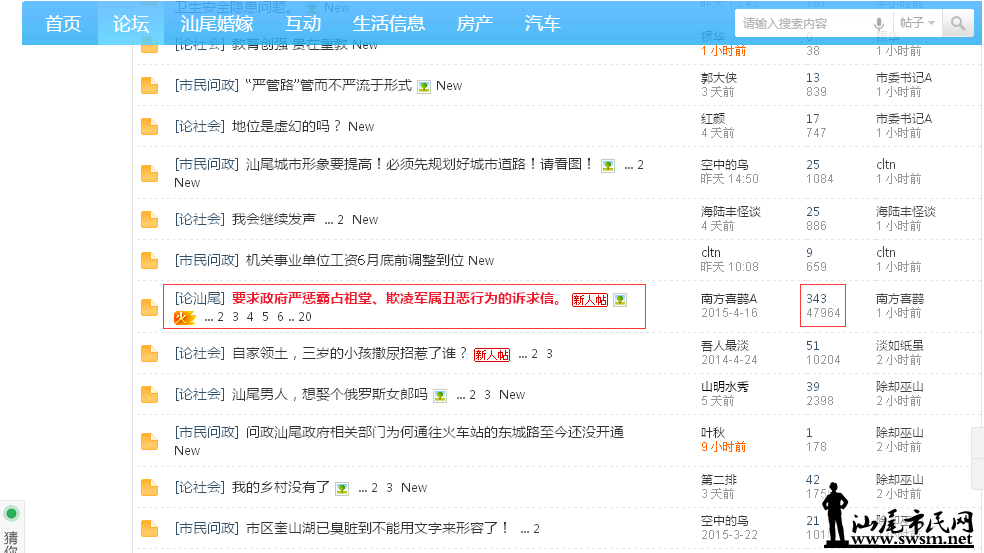Viewport: 984px width, 553px height.
Task: Open the red-titled 要求政府严惩 thread
Action: click(x=397, y=298)
